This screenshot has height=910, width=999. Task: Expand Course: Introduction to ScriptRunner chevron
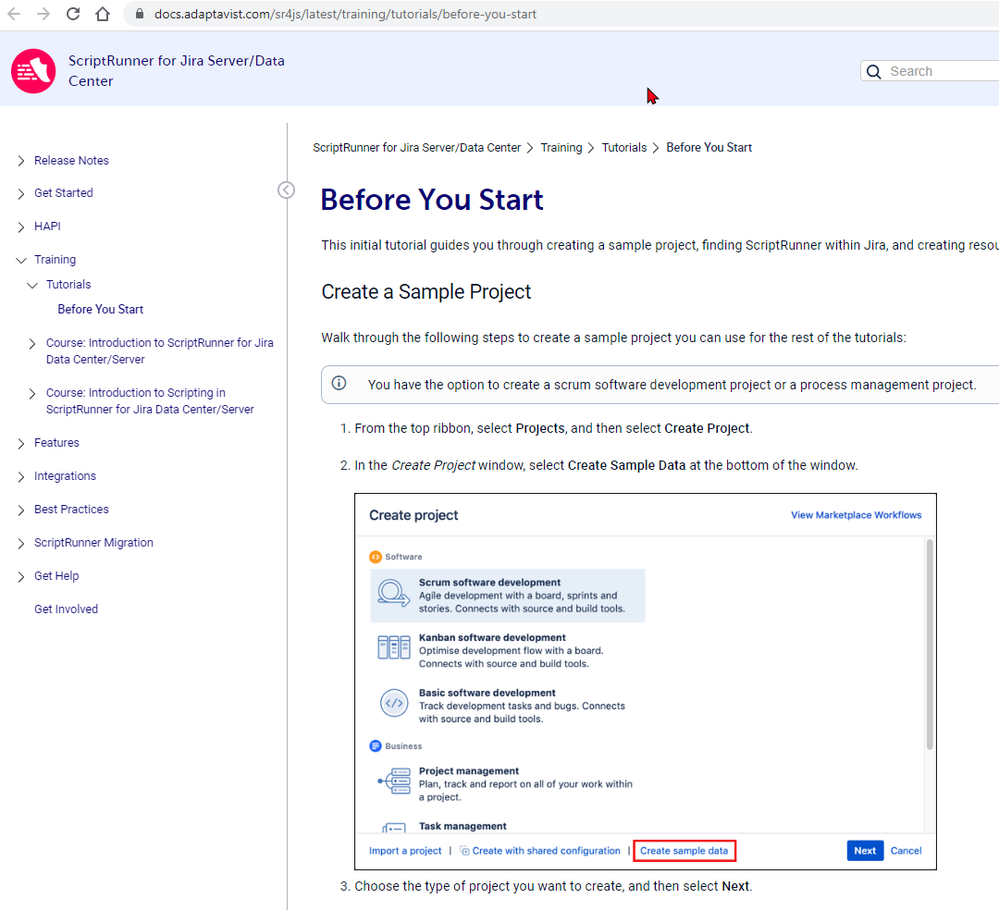[32, 344]
